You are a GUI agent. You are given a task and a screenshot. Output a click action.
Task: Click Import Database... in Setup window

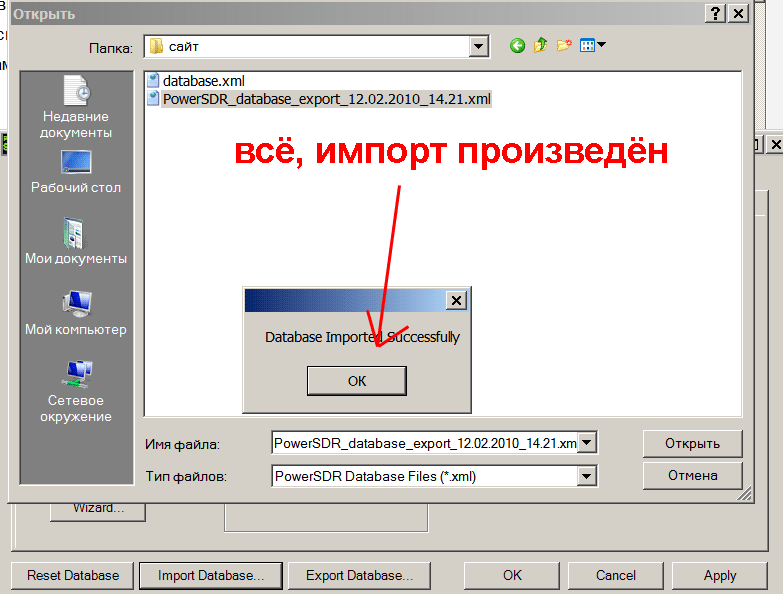[x=211, y=576]
